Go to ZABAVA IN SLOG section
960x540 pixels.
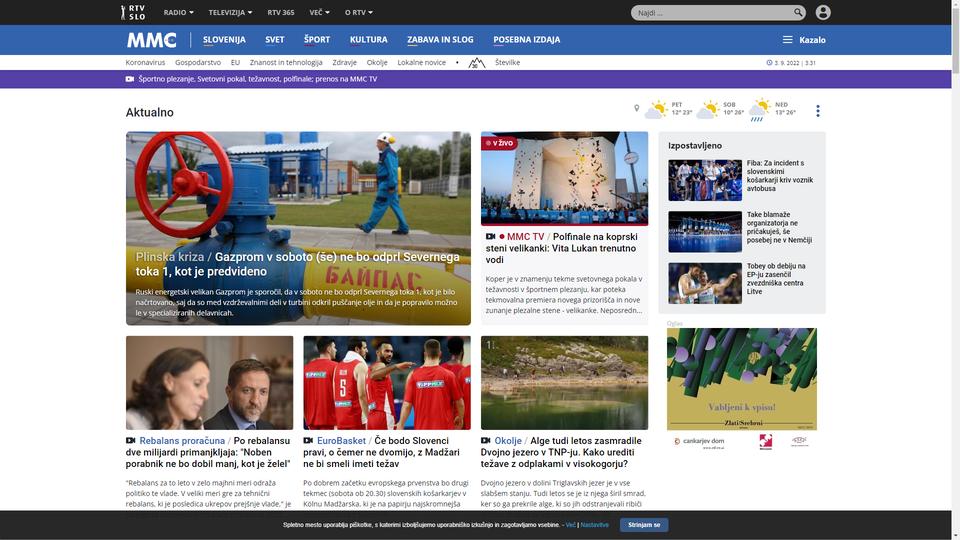pyautogui.click(x=440, y=40)
